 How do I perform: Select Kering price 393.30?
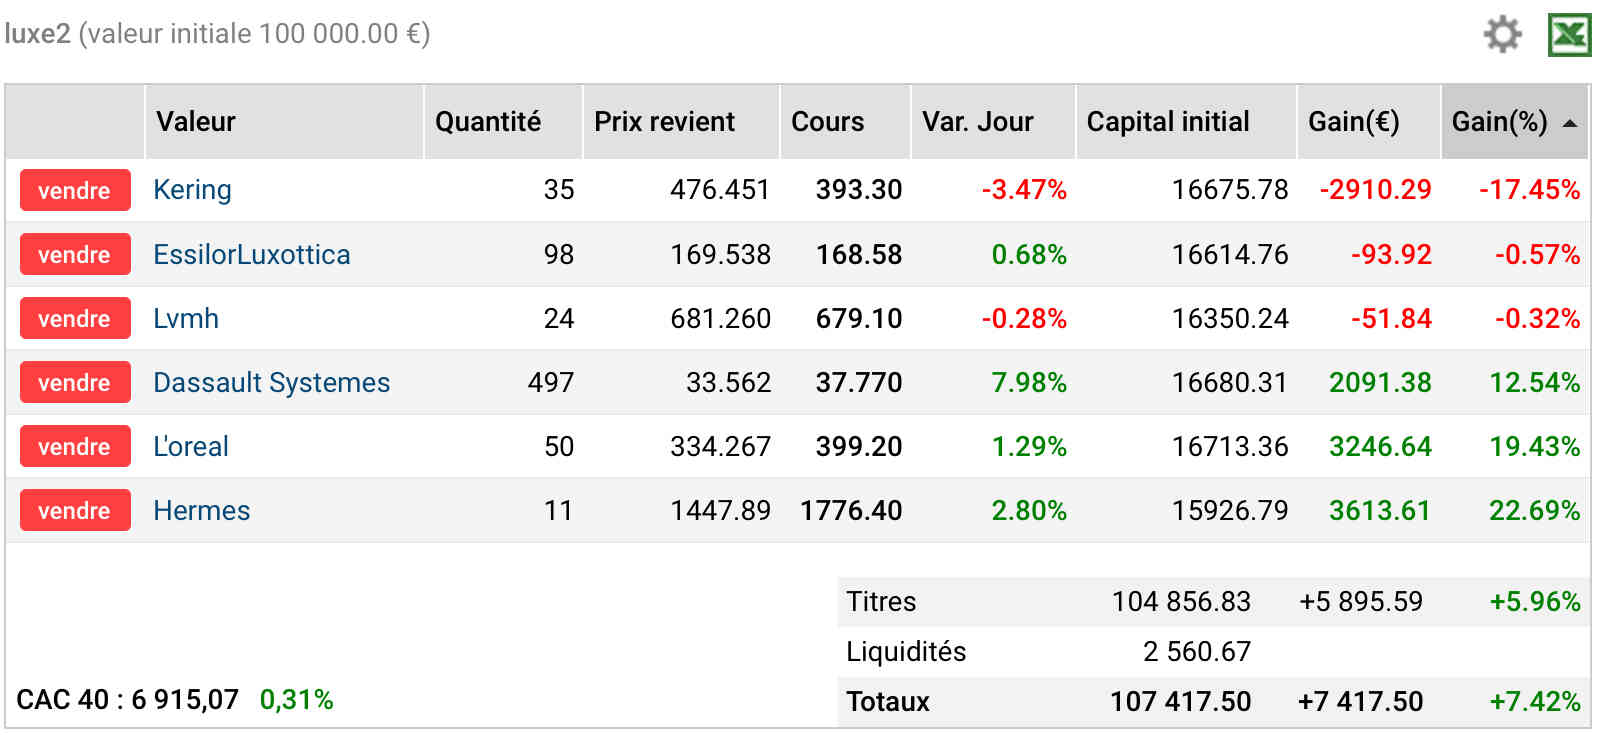pos(859,190)
